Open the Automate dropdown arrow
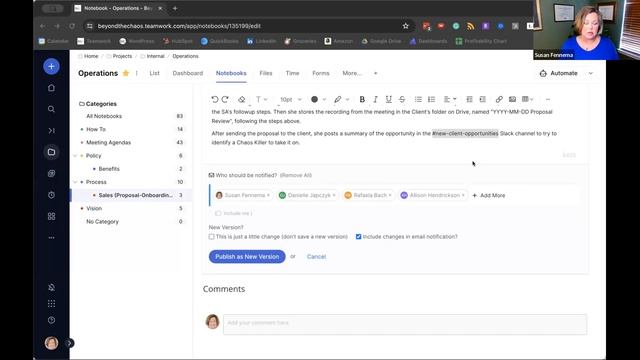The height and width of the screenshot is (360, 640). (591, 73)
